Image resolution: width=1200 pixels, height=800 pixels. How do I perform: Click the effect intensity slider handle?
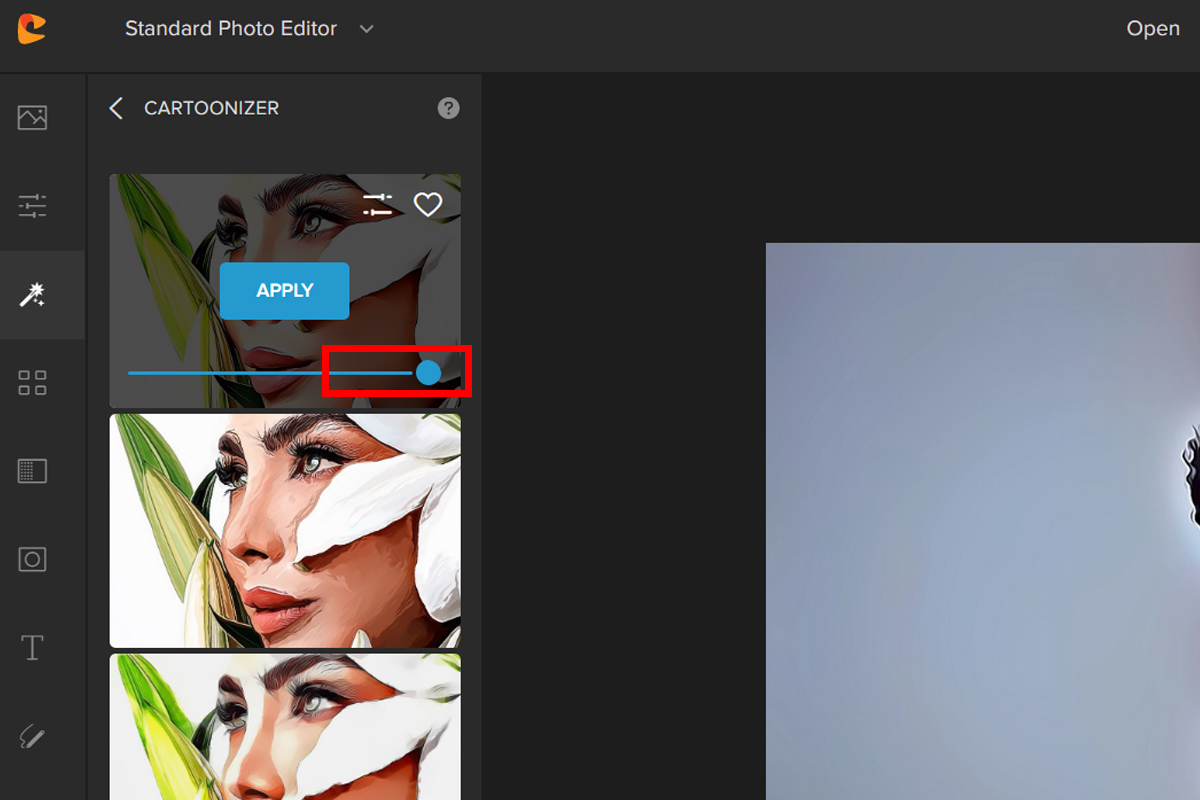click(x=428, y=373)
